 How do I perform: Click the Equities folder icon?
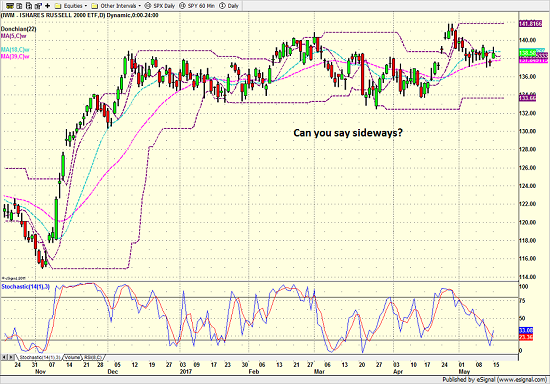58,6
